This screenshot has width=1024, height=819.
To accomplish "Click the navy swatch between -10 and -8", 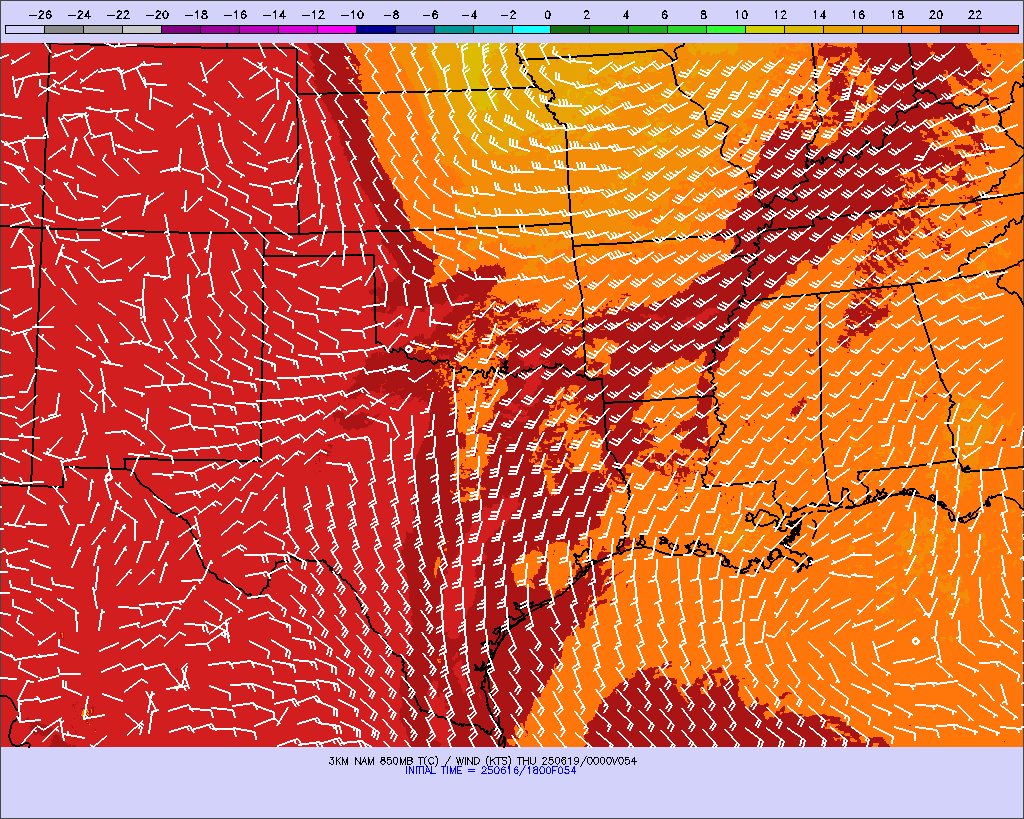I will 376,29.
